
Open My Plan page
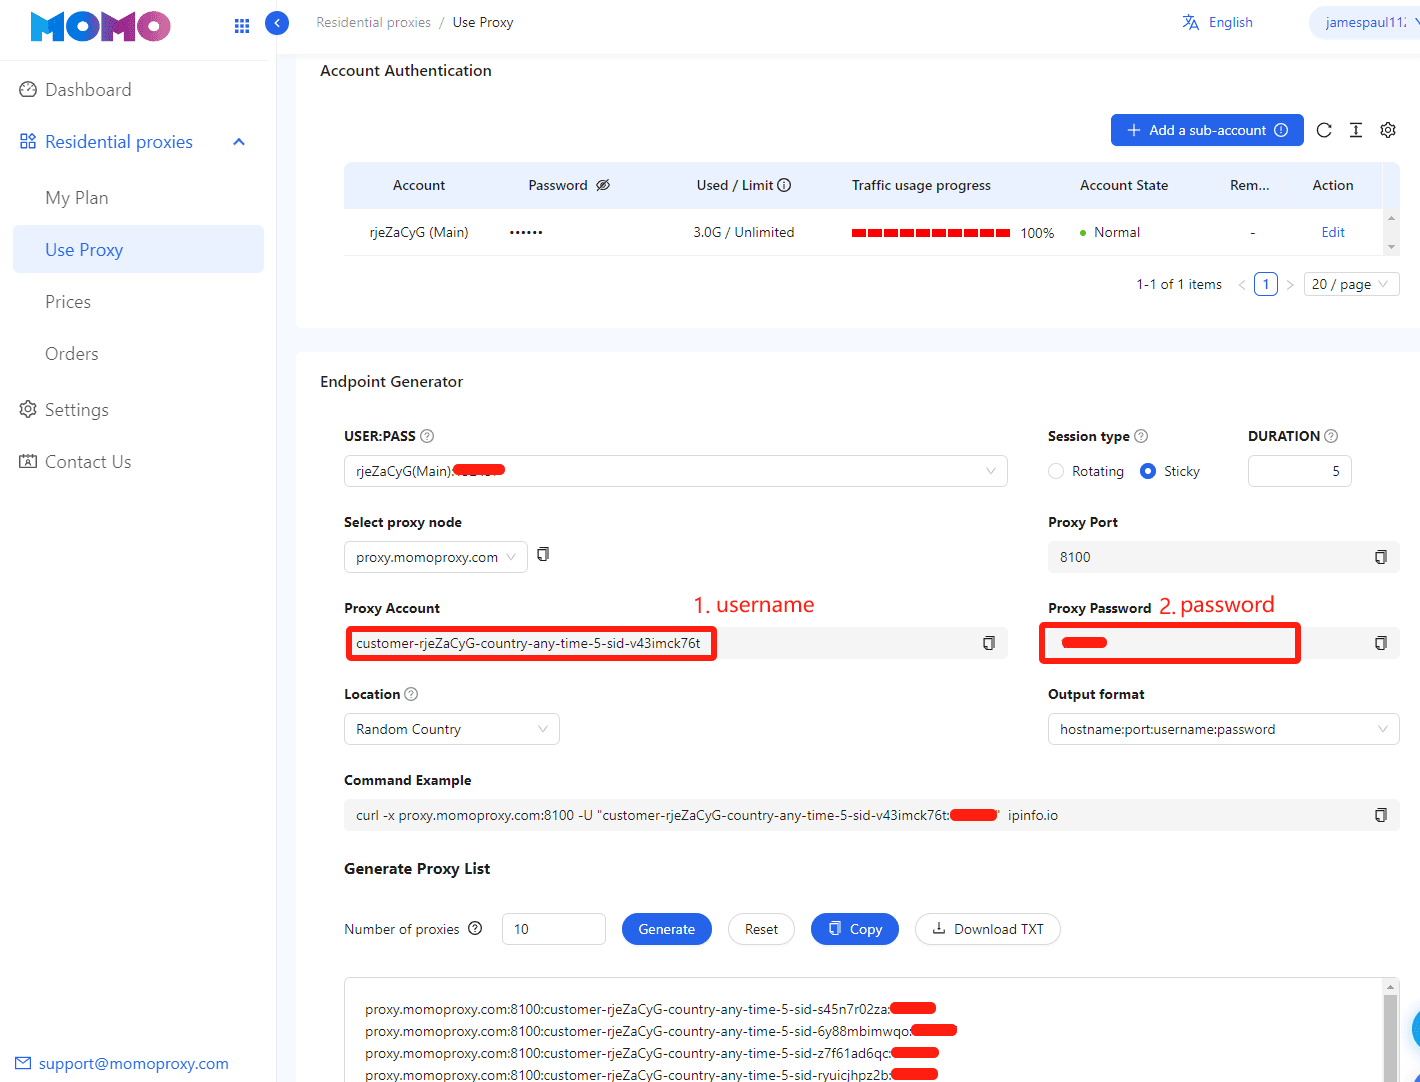tap(77, 198)
